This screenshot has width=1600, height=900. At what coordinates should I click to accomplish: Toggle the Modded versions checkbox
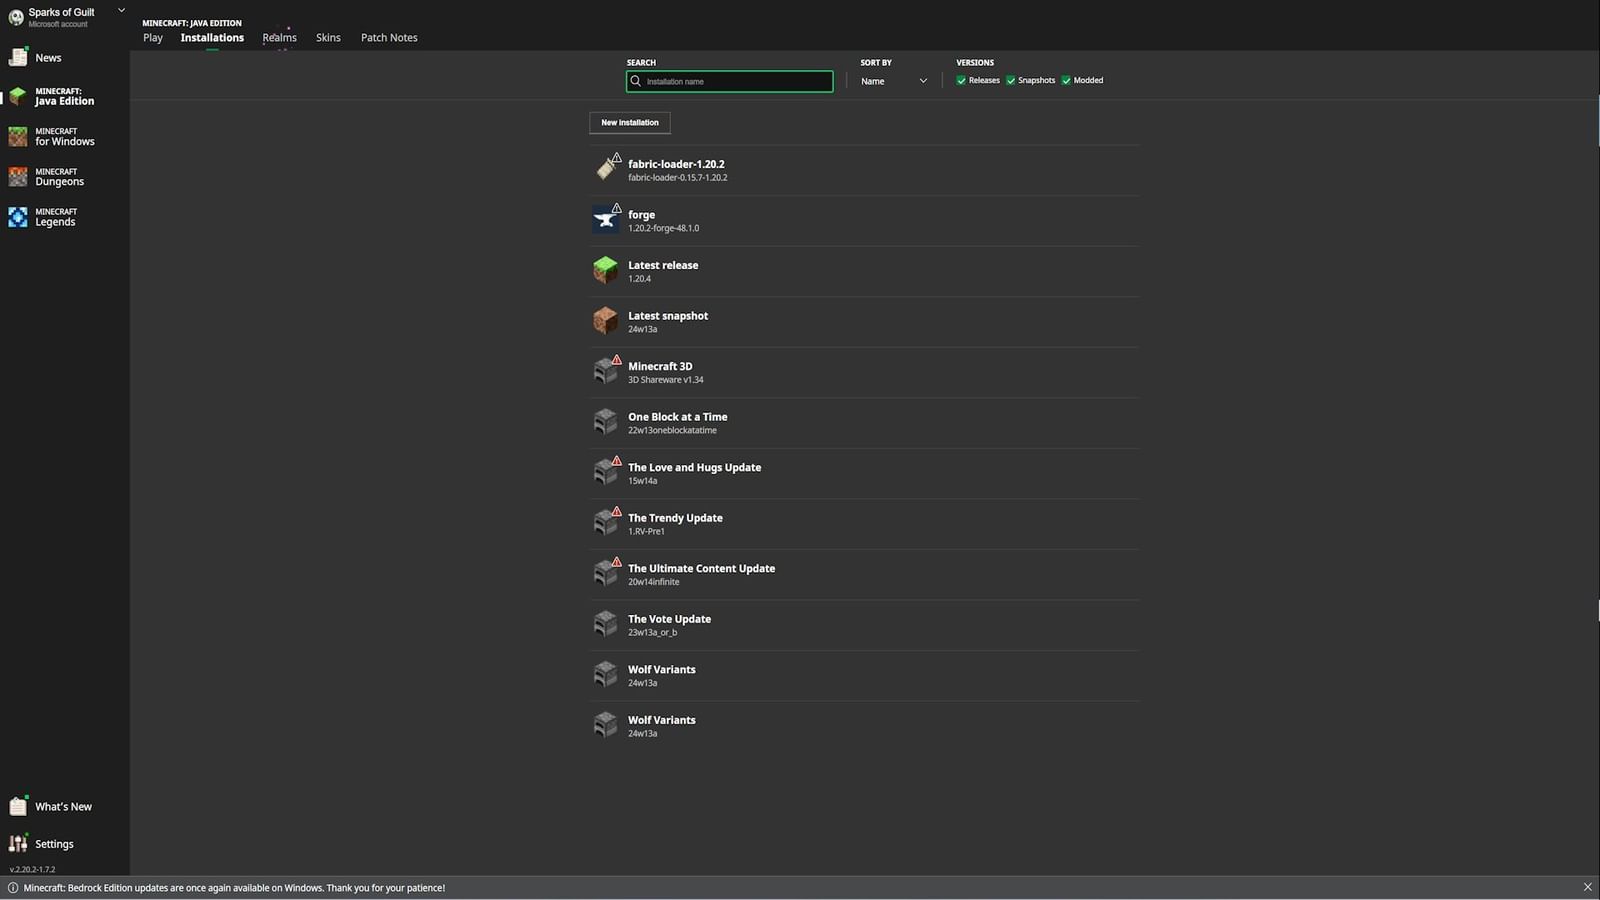tap(1066, 80)
